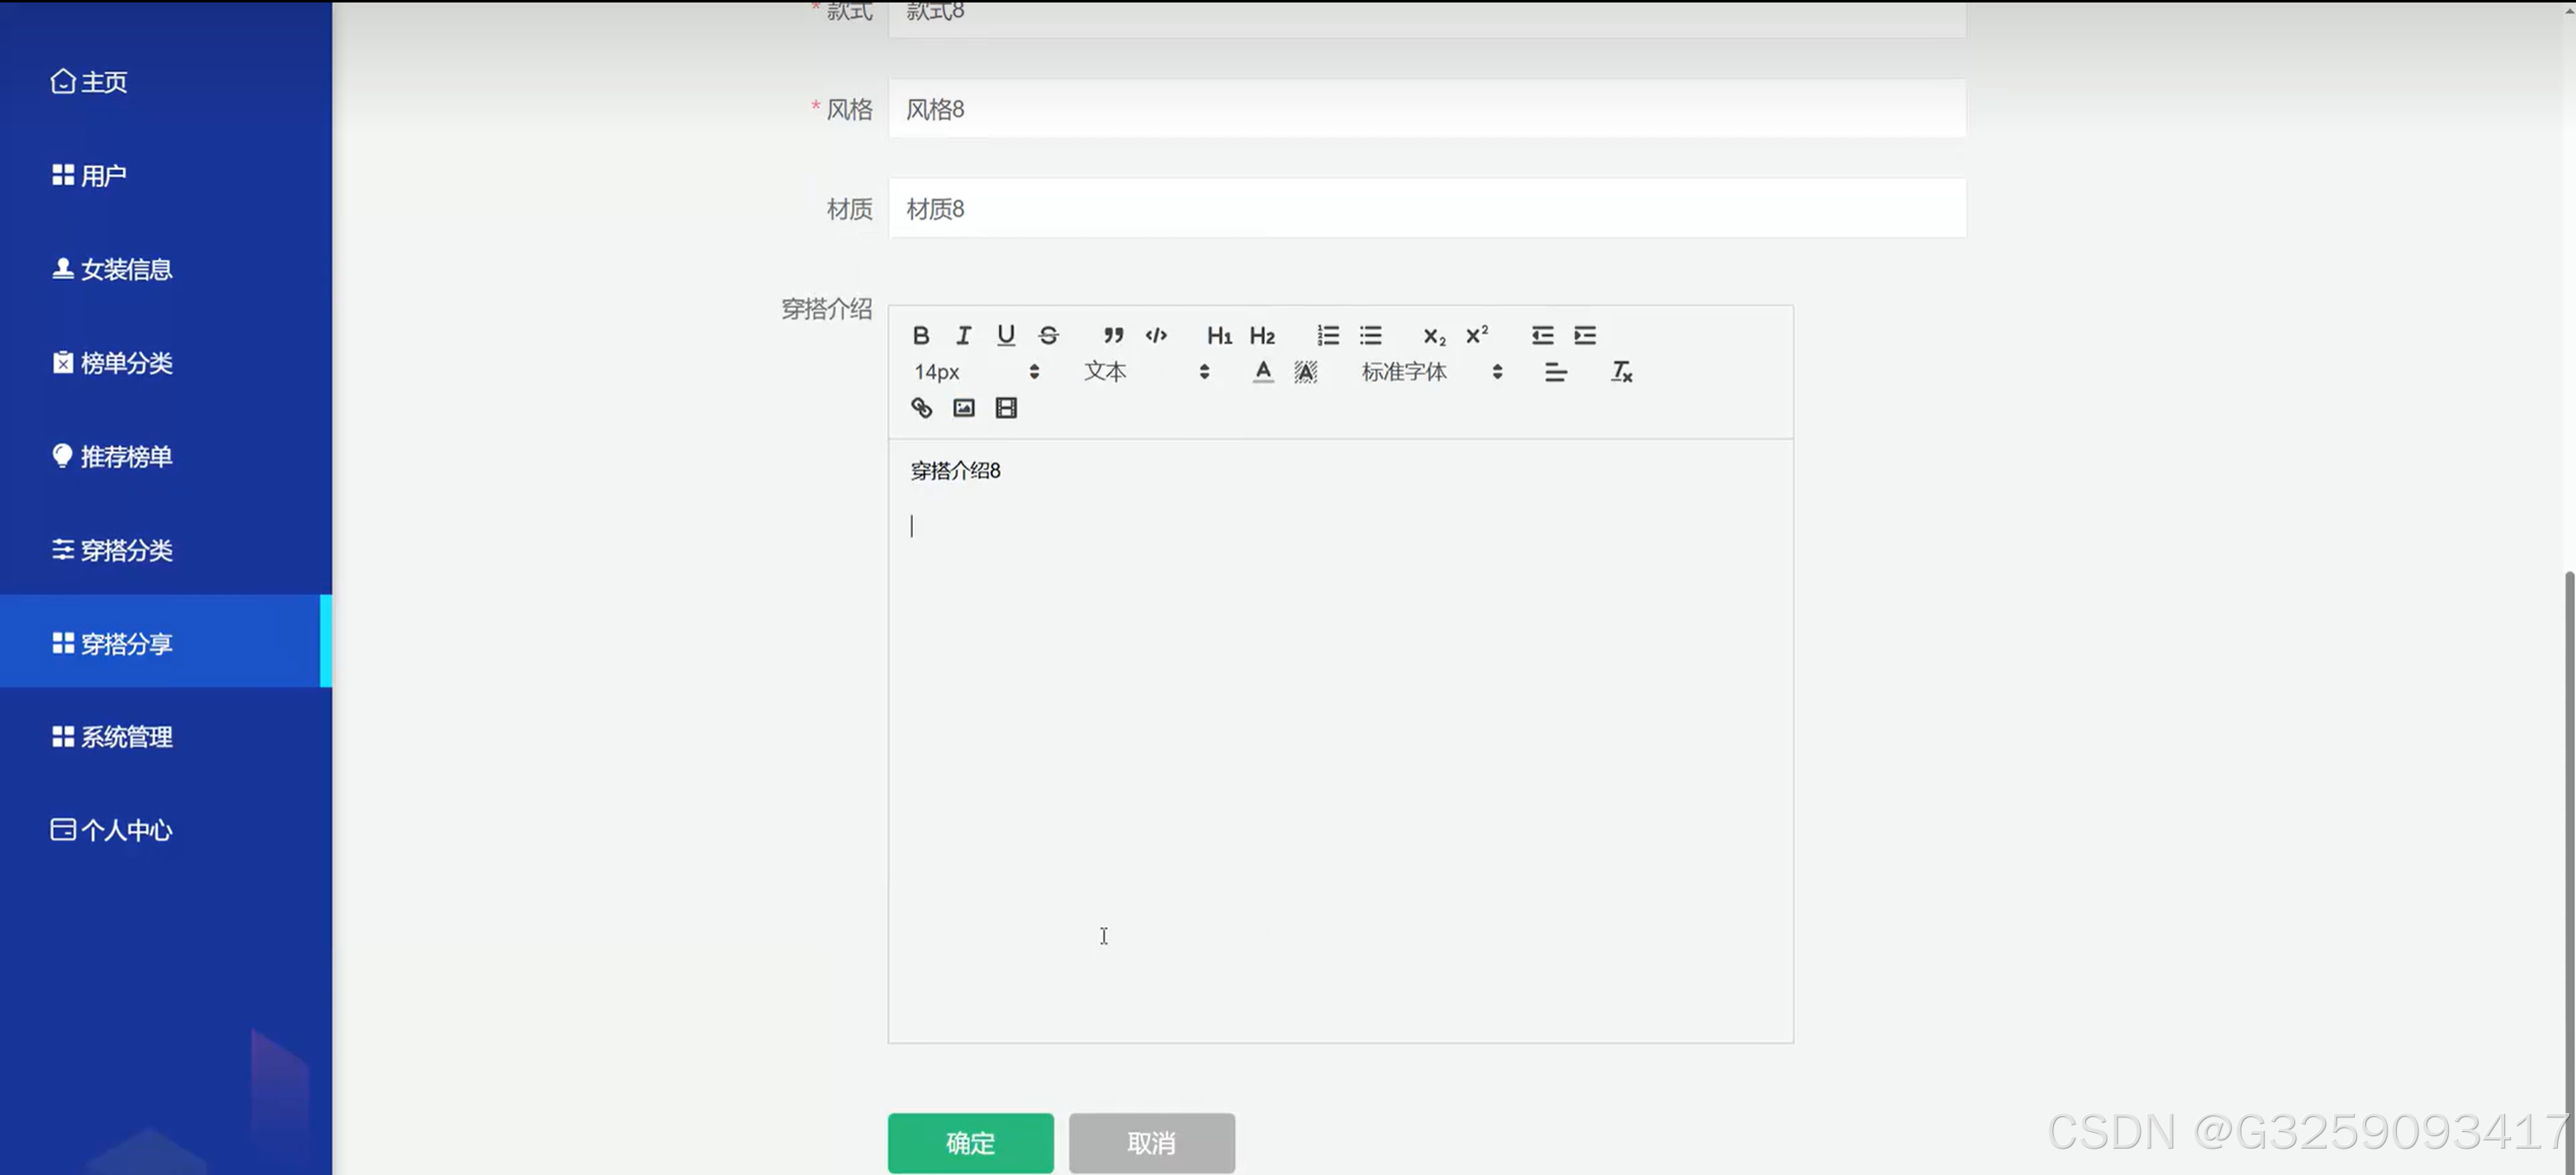Viewport: 2576px width, 1175px height.
Task: Insert a hyperlink
Action: click(x=921, y=408)
